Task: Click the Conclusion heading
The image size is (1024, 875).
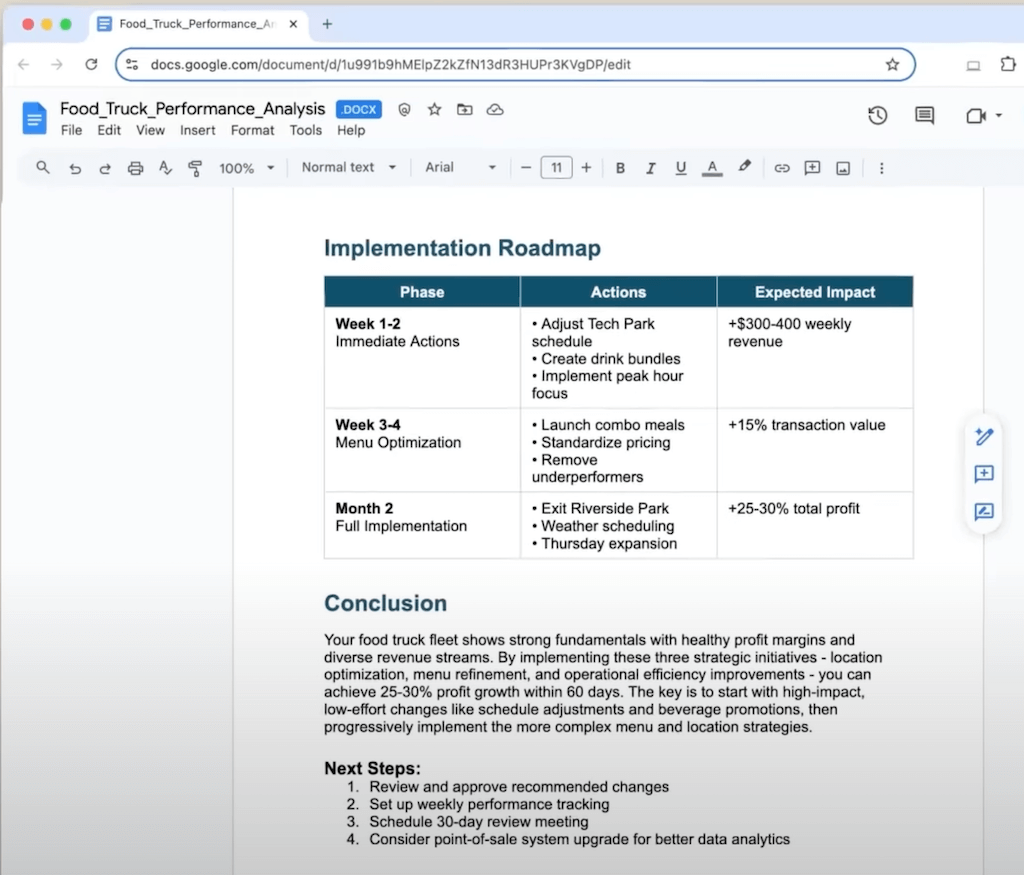Action: pos(385,603)
